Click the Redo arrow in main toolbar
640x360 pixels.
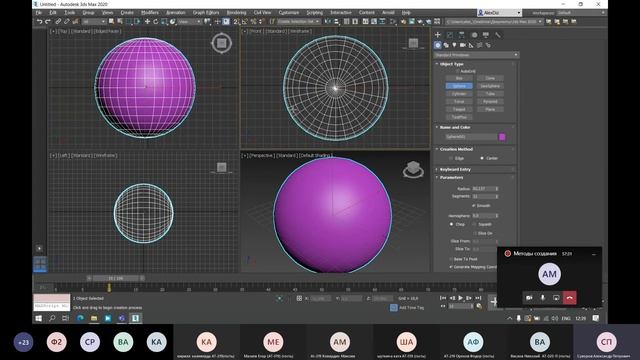48,21
